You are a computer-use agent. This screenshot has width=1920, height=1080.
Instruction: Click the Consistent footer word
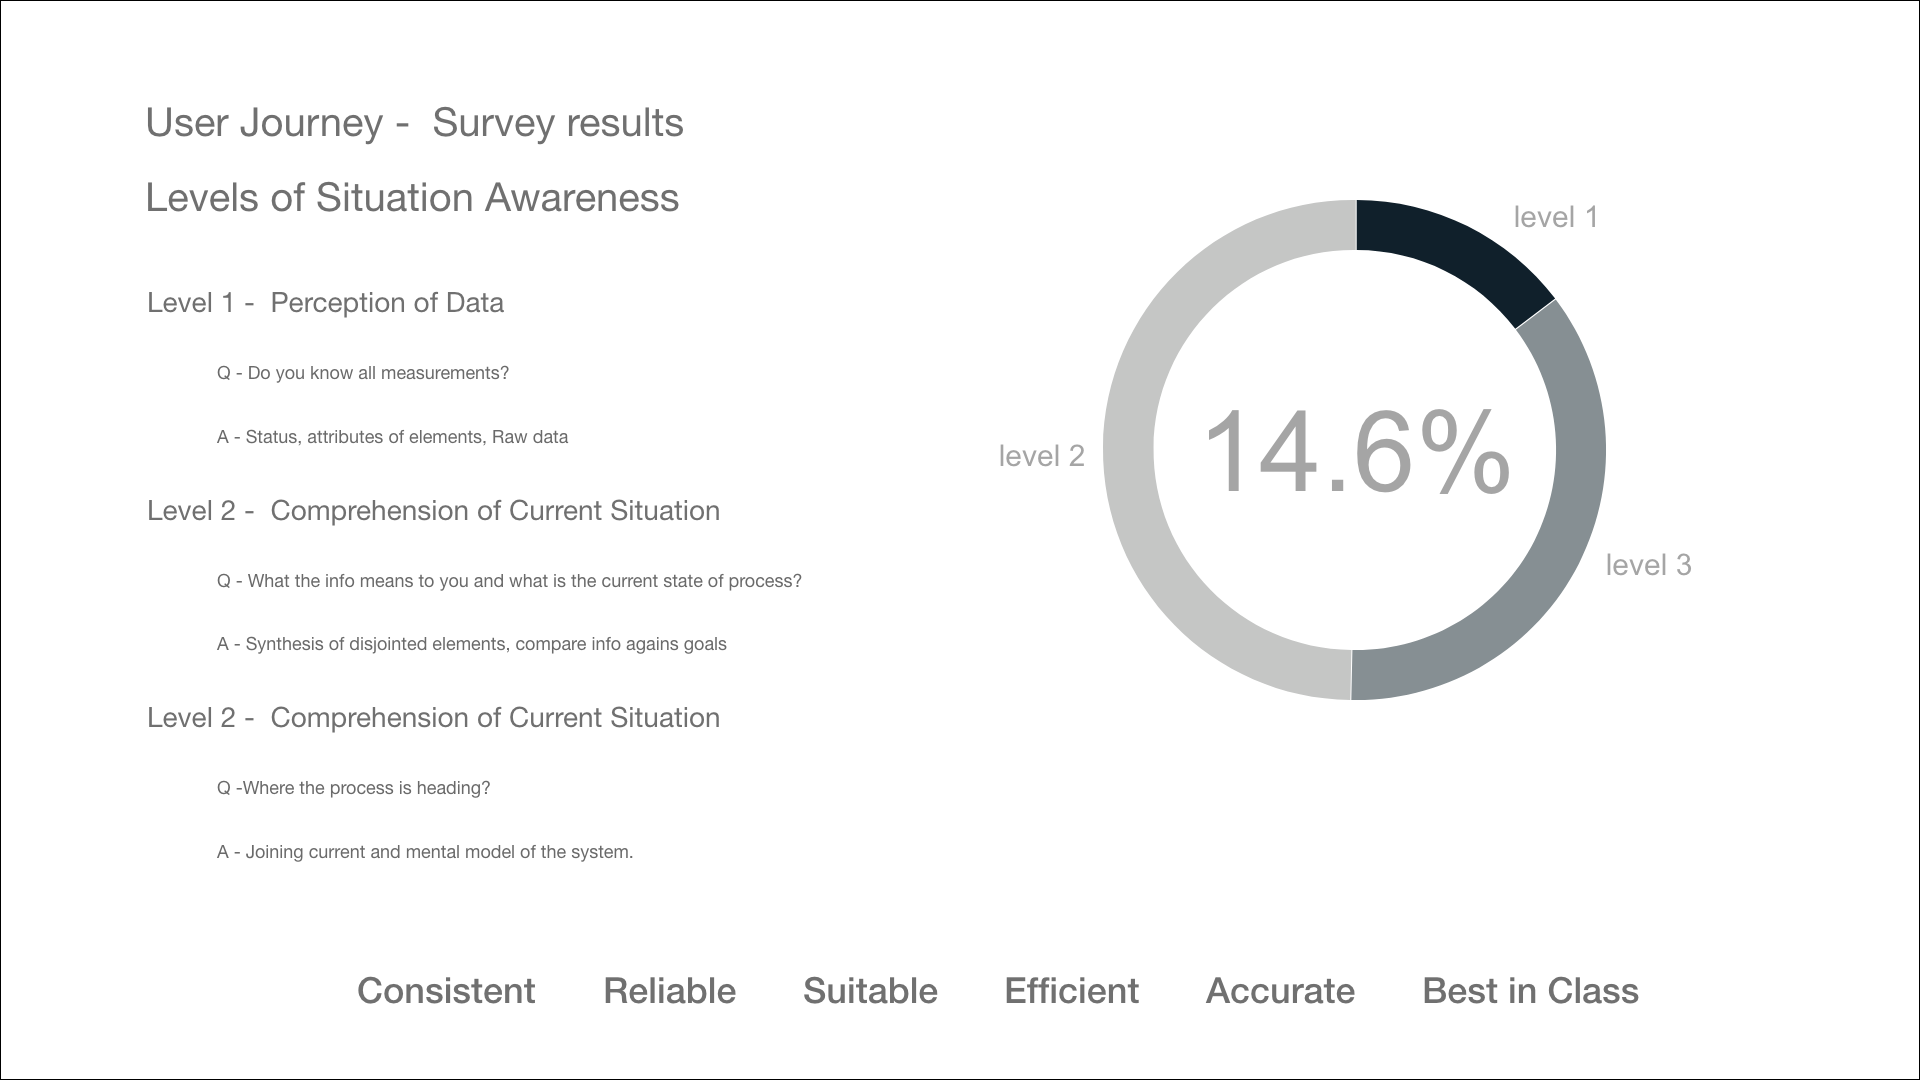click(x=446, y=991)
